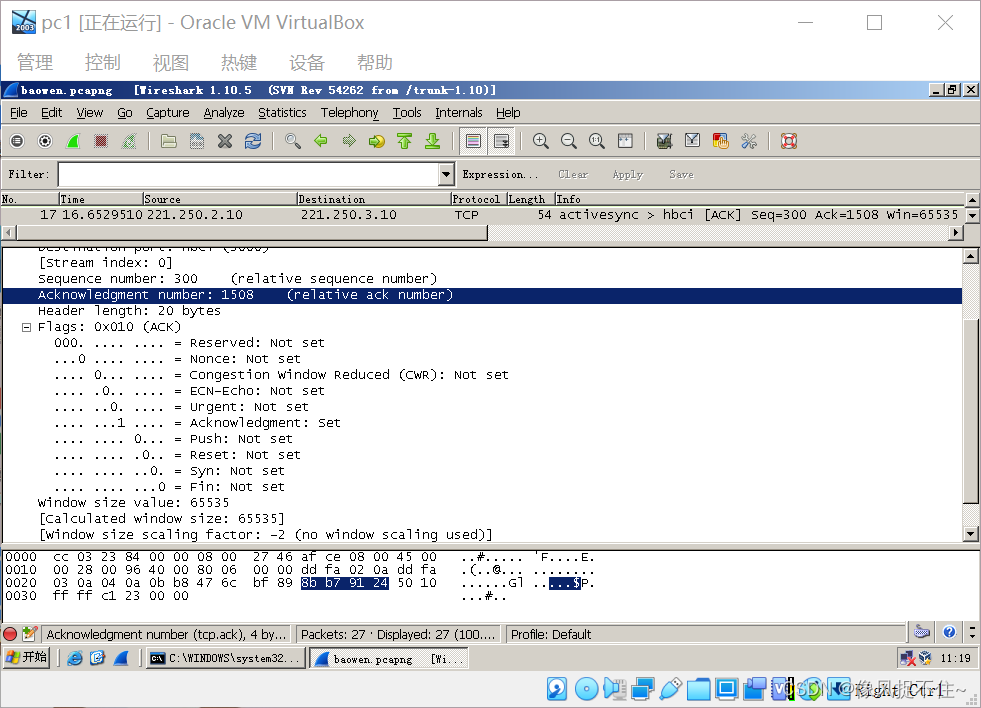The width and height of the screenshot is (981, 708).
Task: Toggle packet list colorization
Action: pyautogui.click(x=473, y=141)
